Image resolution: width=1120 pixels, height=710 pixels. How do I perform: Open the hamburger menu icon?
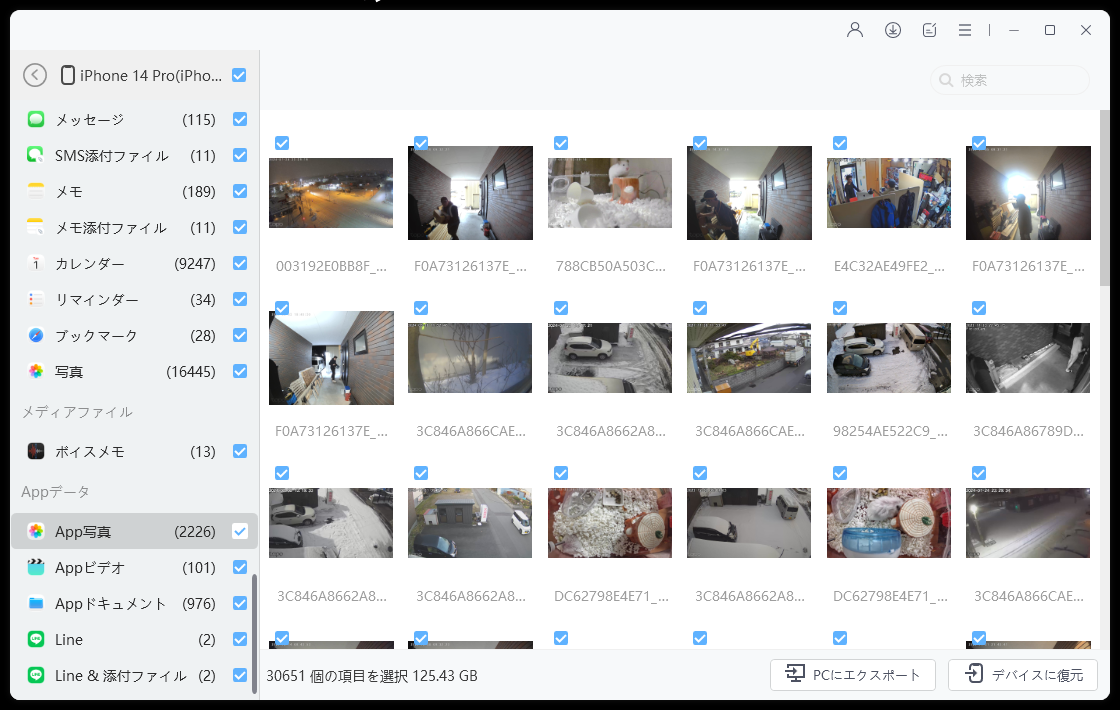tap(965, 30)
